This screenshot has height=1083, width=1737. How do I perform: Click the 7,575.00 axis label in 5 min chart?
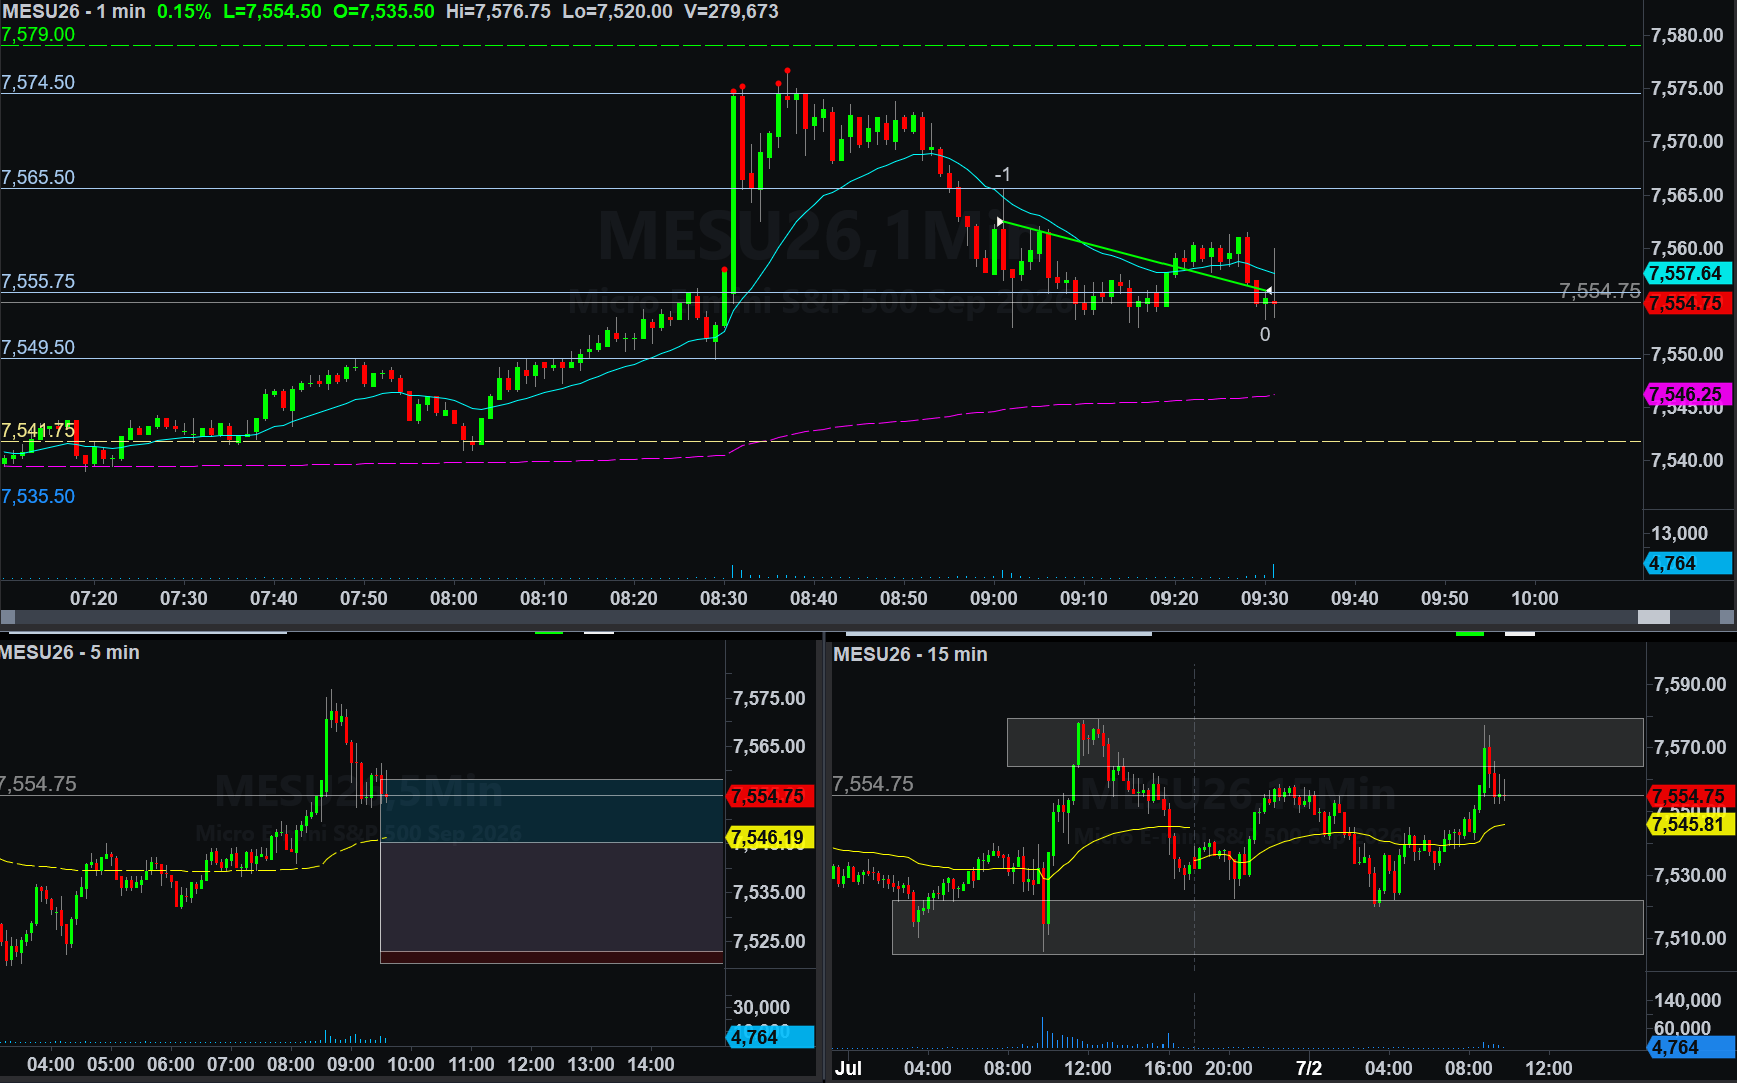click(x=769, y=698)
